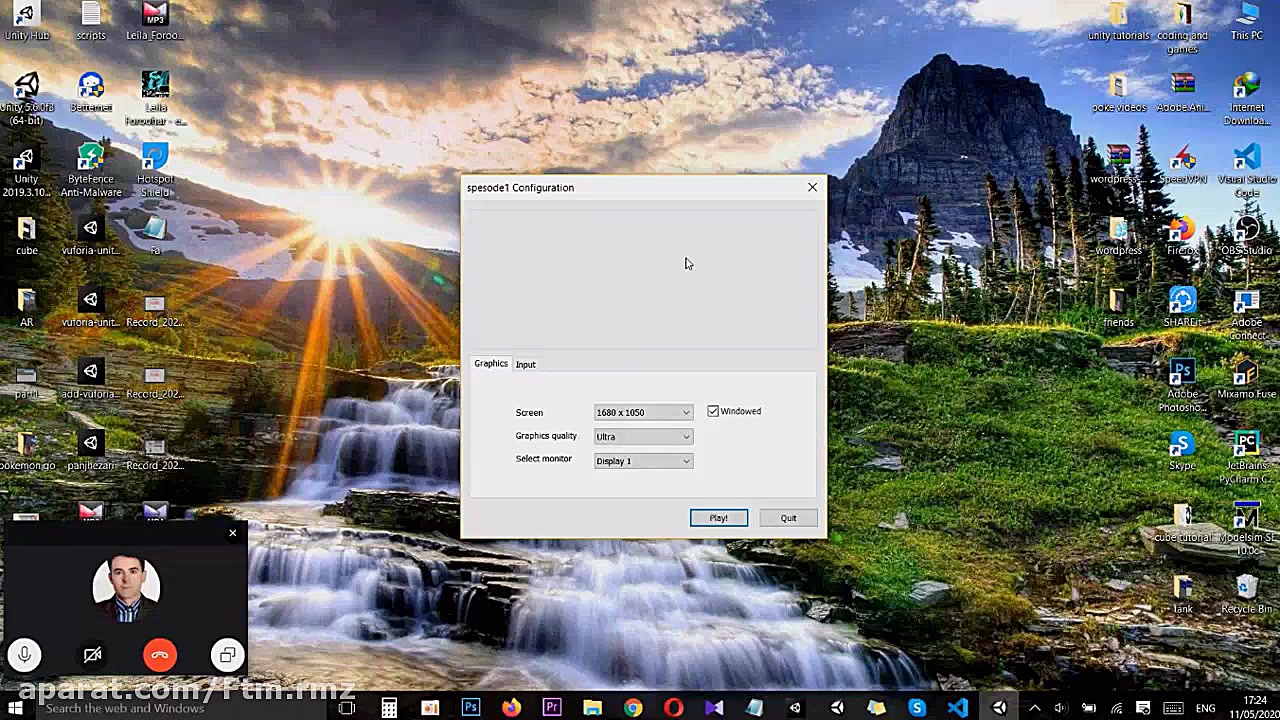Close the spesode1 Configuration dialog
The image size is (1280, 720).
click(x=812, y=187)
